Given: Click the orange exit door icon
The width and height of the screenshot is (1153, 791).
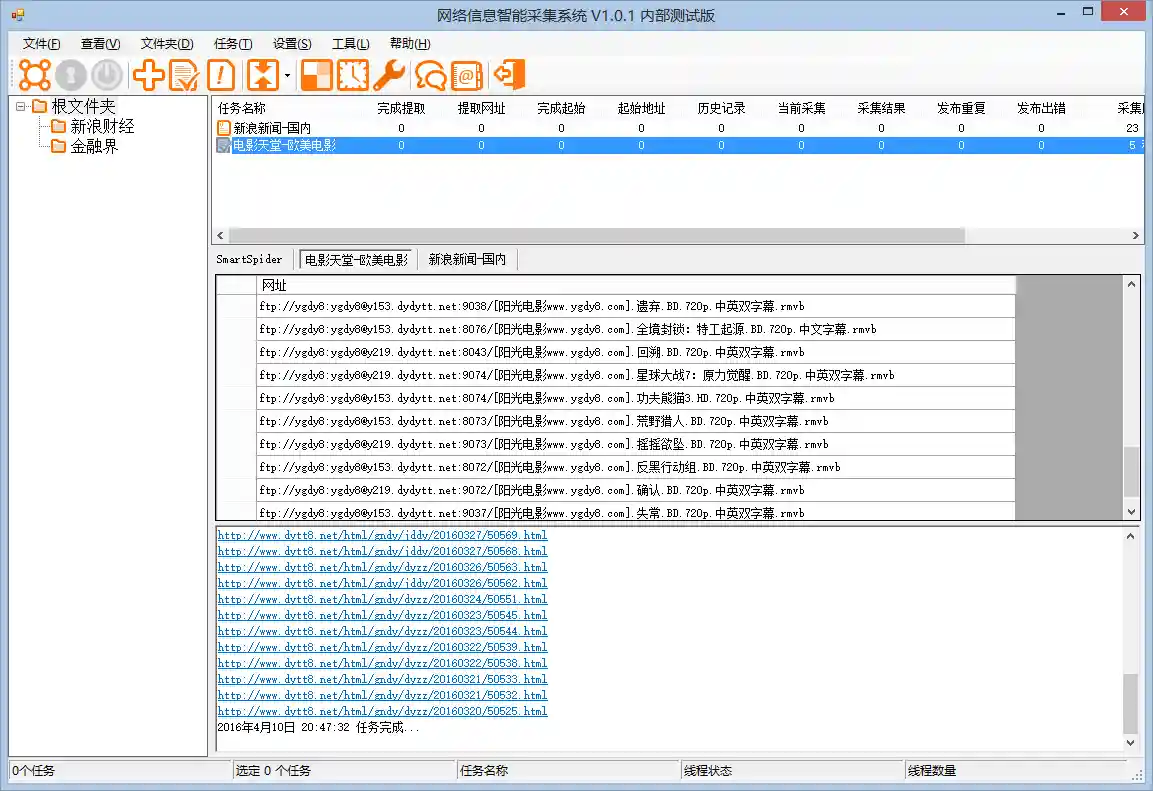Looking at the screenshot, I should 509,75.
